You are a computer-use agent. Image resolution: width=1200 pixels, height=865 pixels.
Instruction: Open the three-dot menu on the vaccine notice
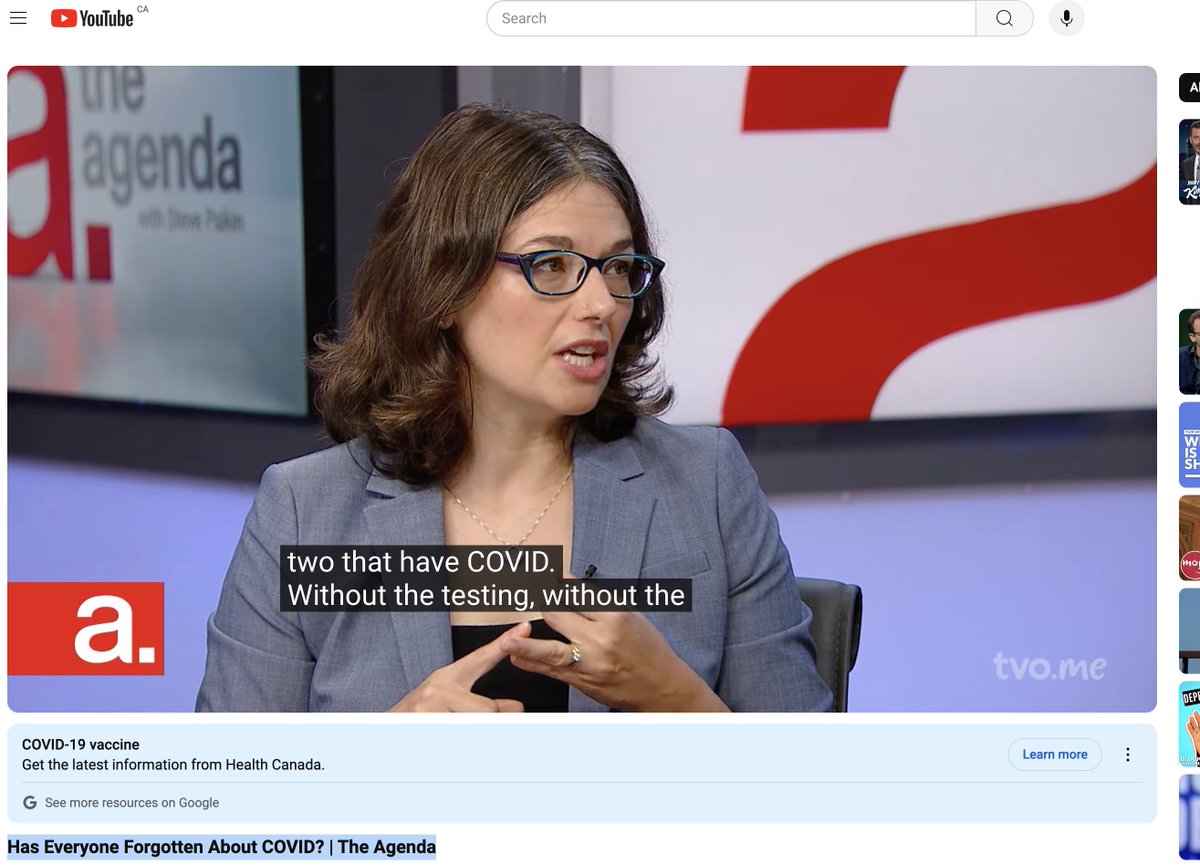point(1128,754)
